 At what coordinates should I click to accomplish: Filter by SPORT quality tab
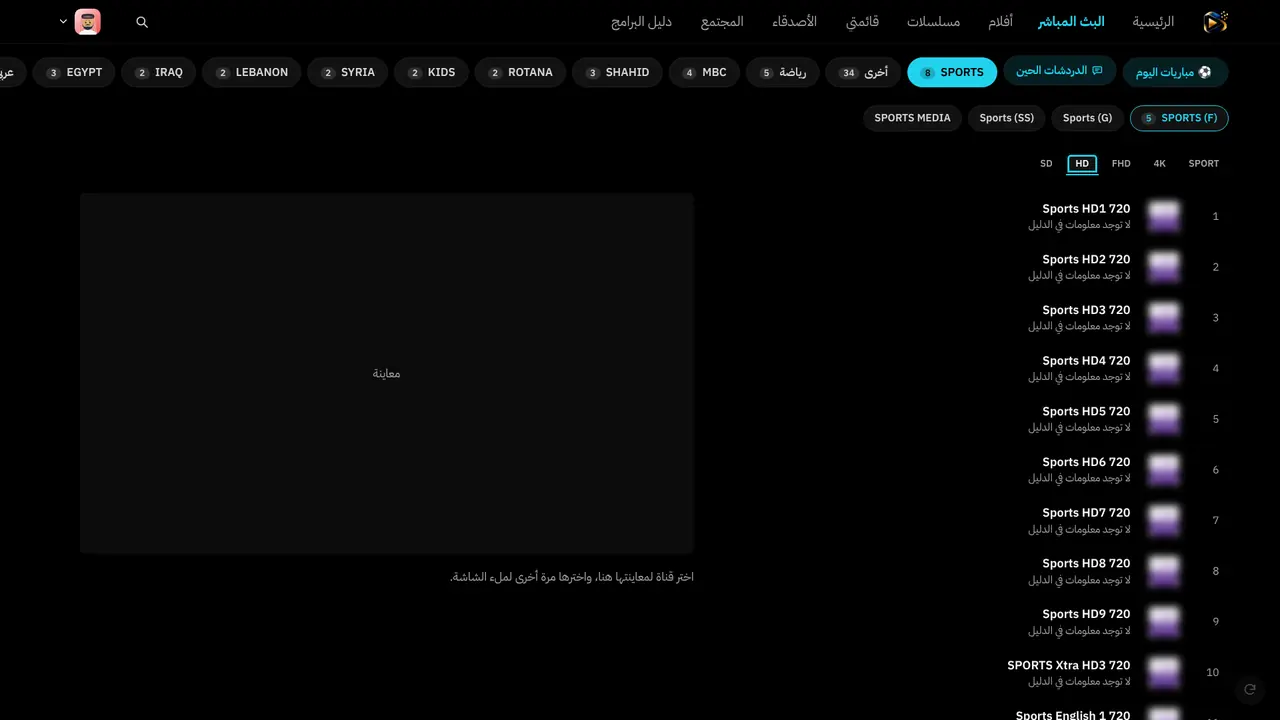1203,163
